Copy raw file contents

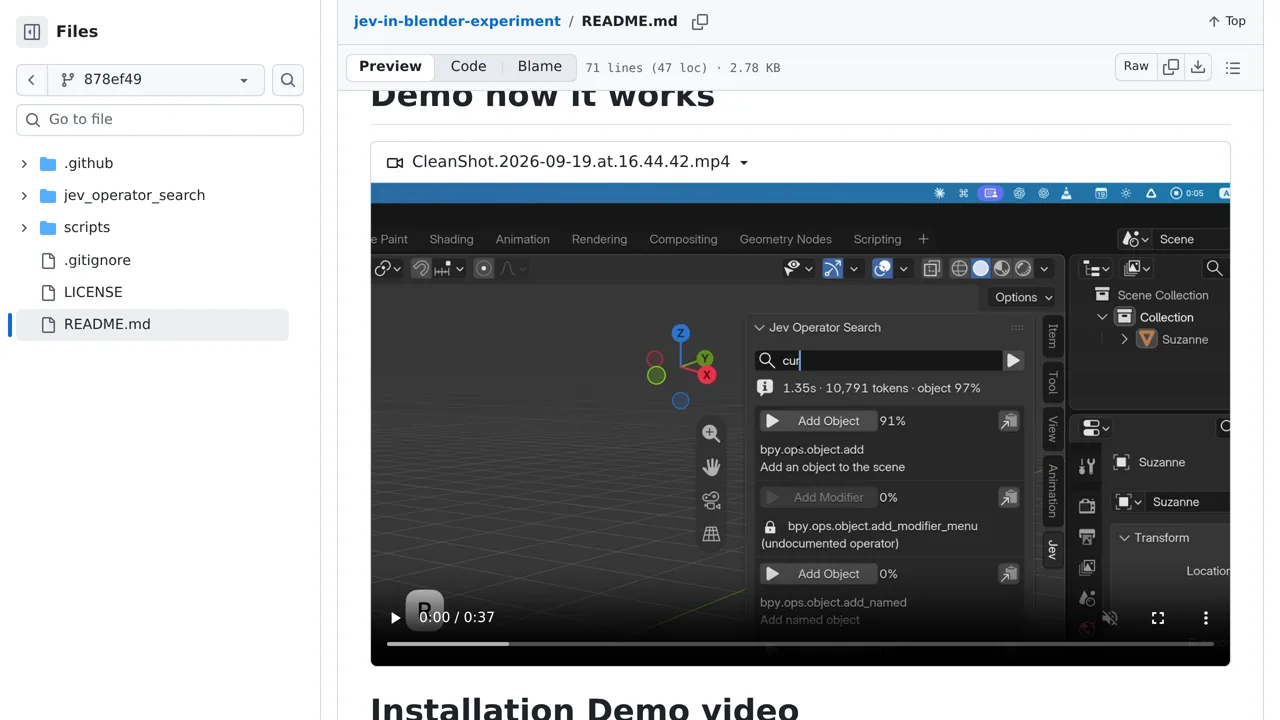(x=1171, y=67)
